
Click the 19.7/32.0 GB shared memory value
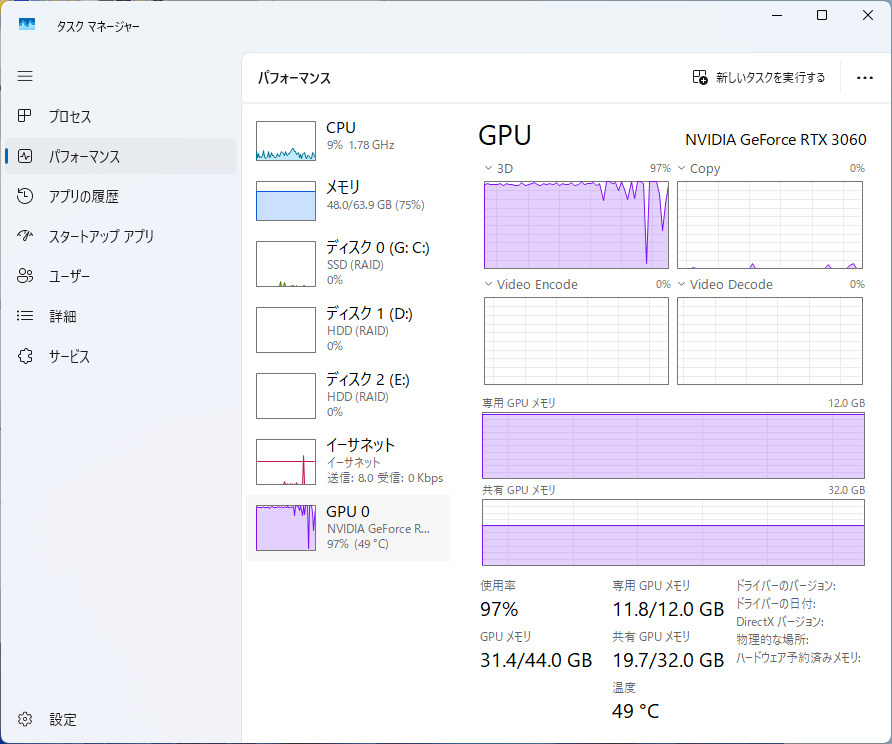click(668, 660)
